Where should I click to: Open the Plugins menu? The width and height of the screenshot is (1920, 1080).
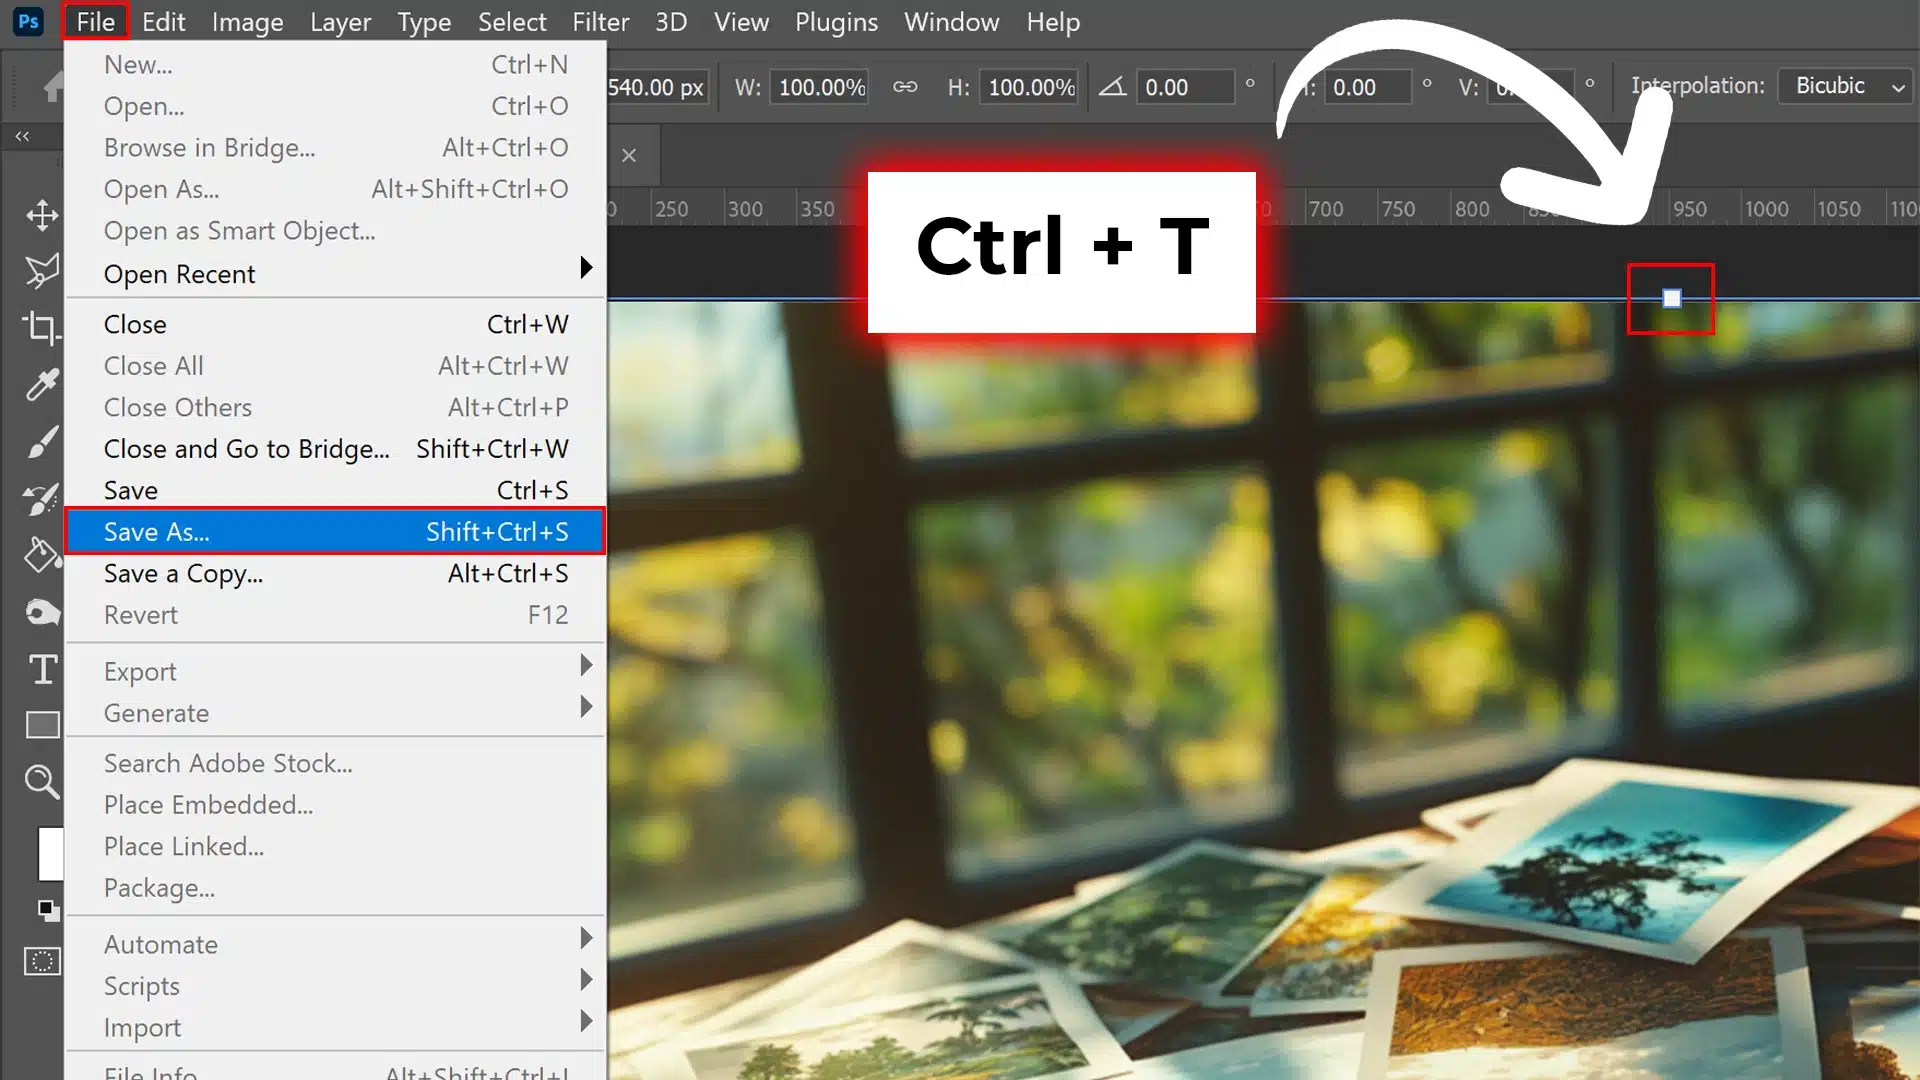coord(836,21)
